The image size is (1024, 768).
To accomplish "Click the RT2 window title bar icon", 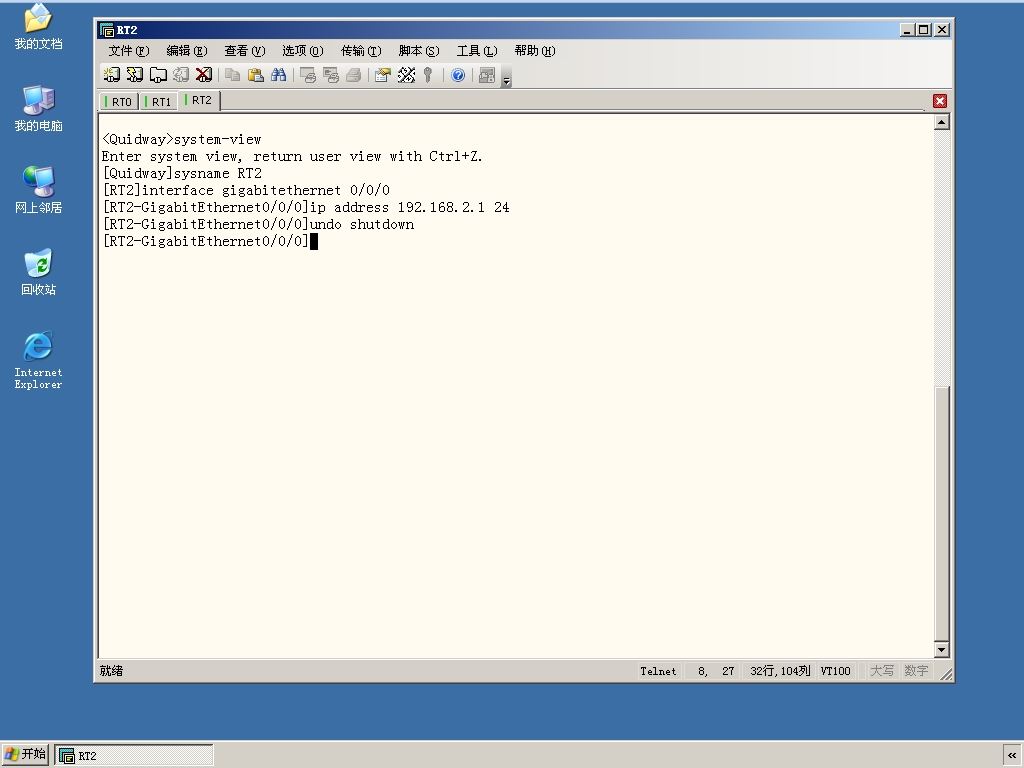I will pyautogui.click(x=107, y=30).
